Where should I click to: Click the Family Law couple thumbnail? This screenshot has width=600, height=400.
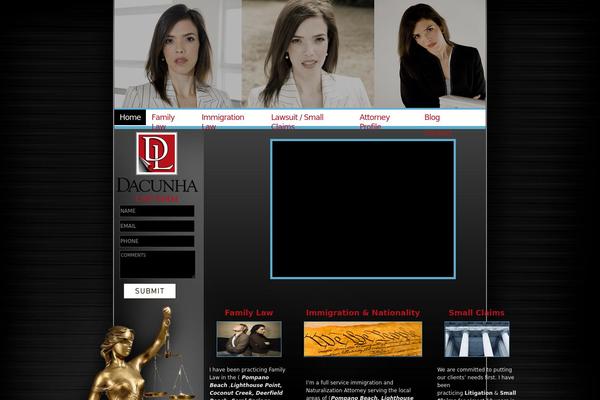click(249, 339)
